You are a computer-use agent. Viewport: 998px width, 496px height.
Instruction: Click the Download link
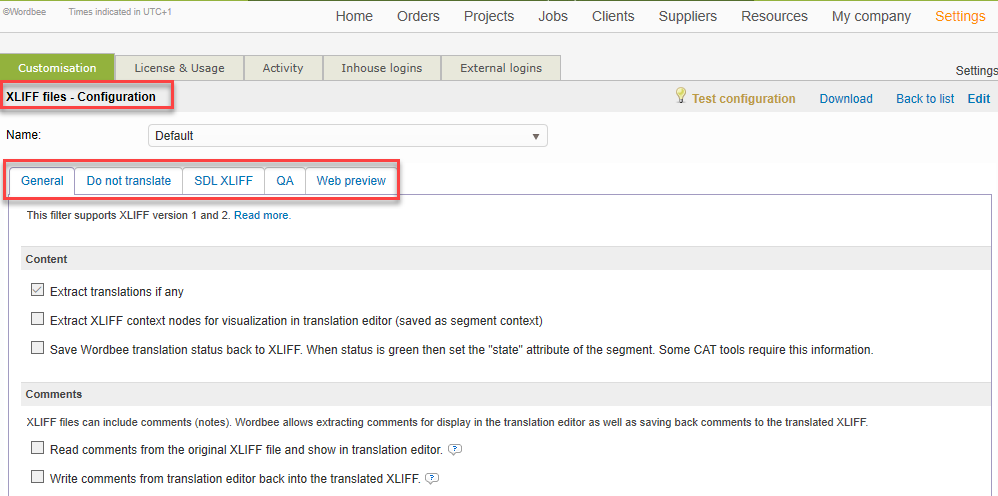pos(846,99)
